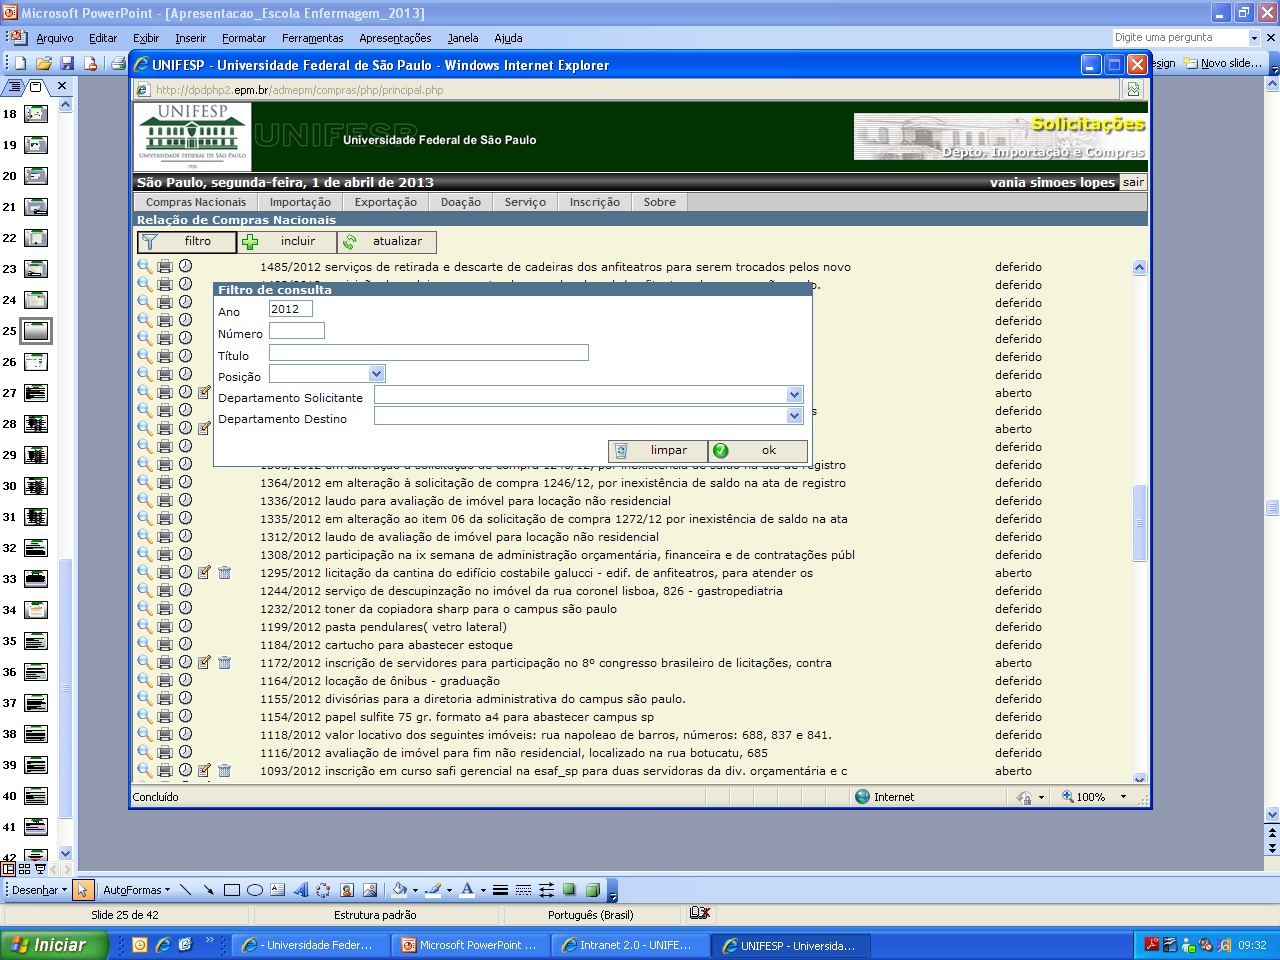The height and width of the screenshot is (960, 1280).
Task: Click sair to log out
Action: pos(1133,182)
